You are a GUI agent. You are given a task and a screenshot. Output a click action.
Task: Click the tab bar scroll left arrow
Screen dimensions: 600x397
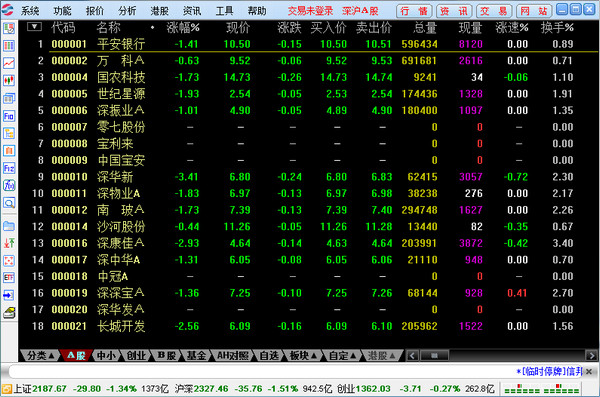412,356
